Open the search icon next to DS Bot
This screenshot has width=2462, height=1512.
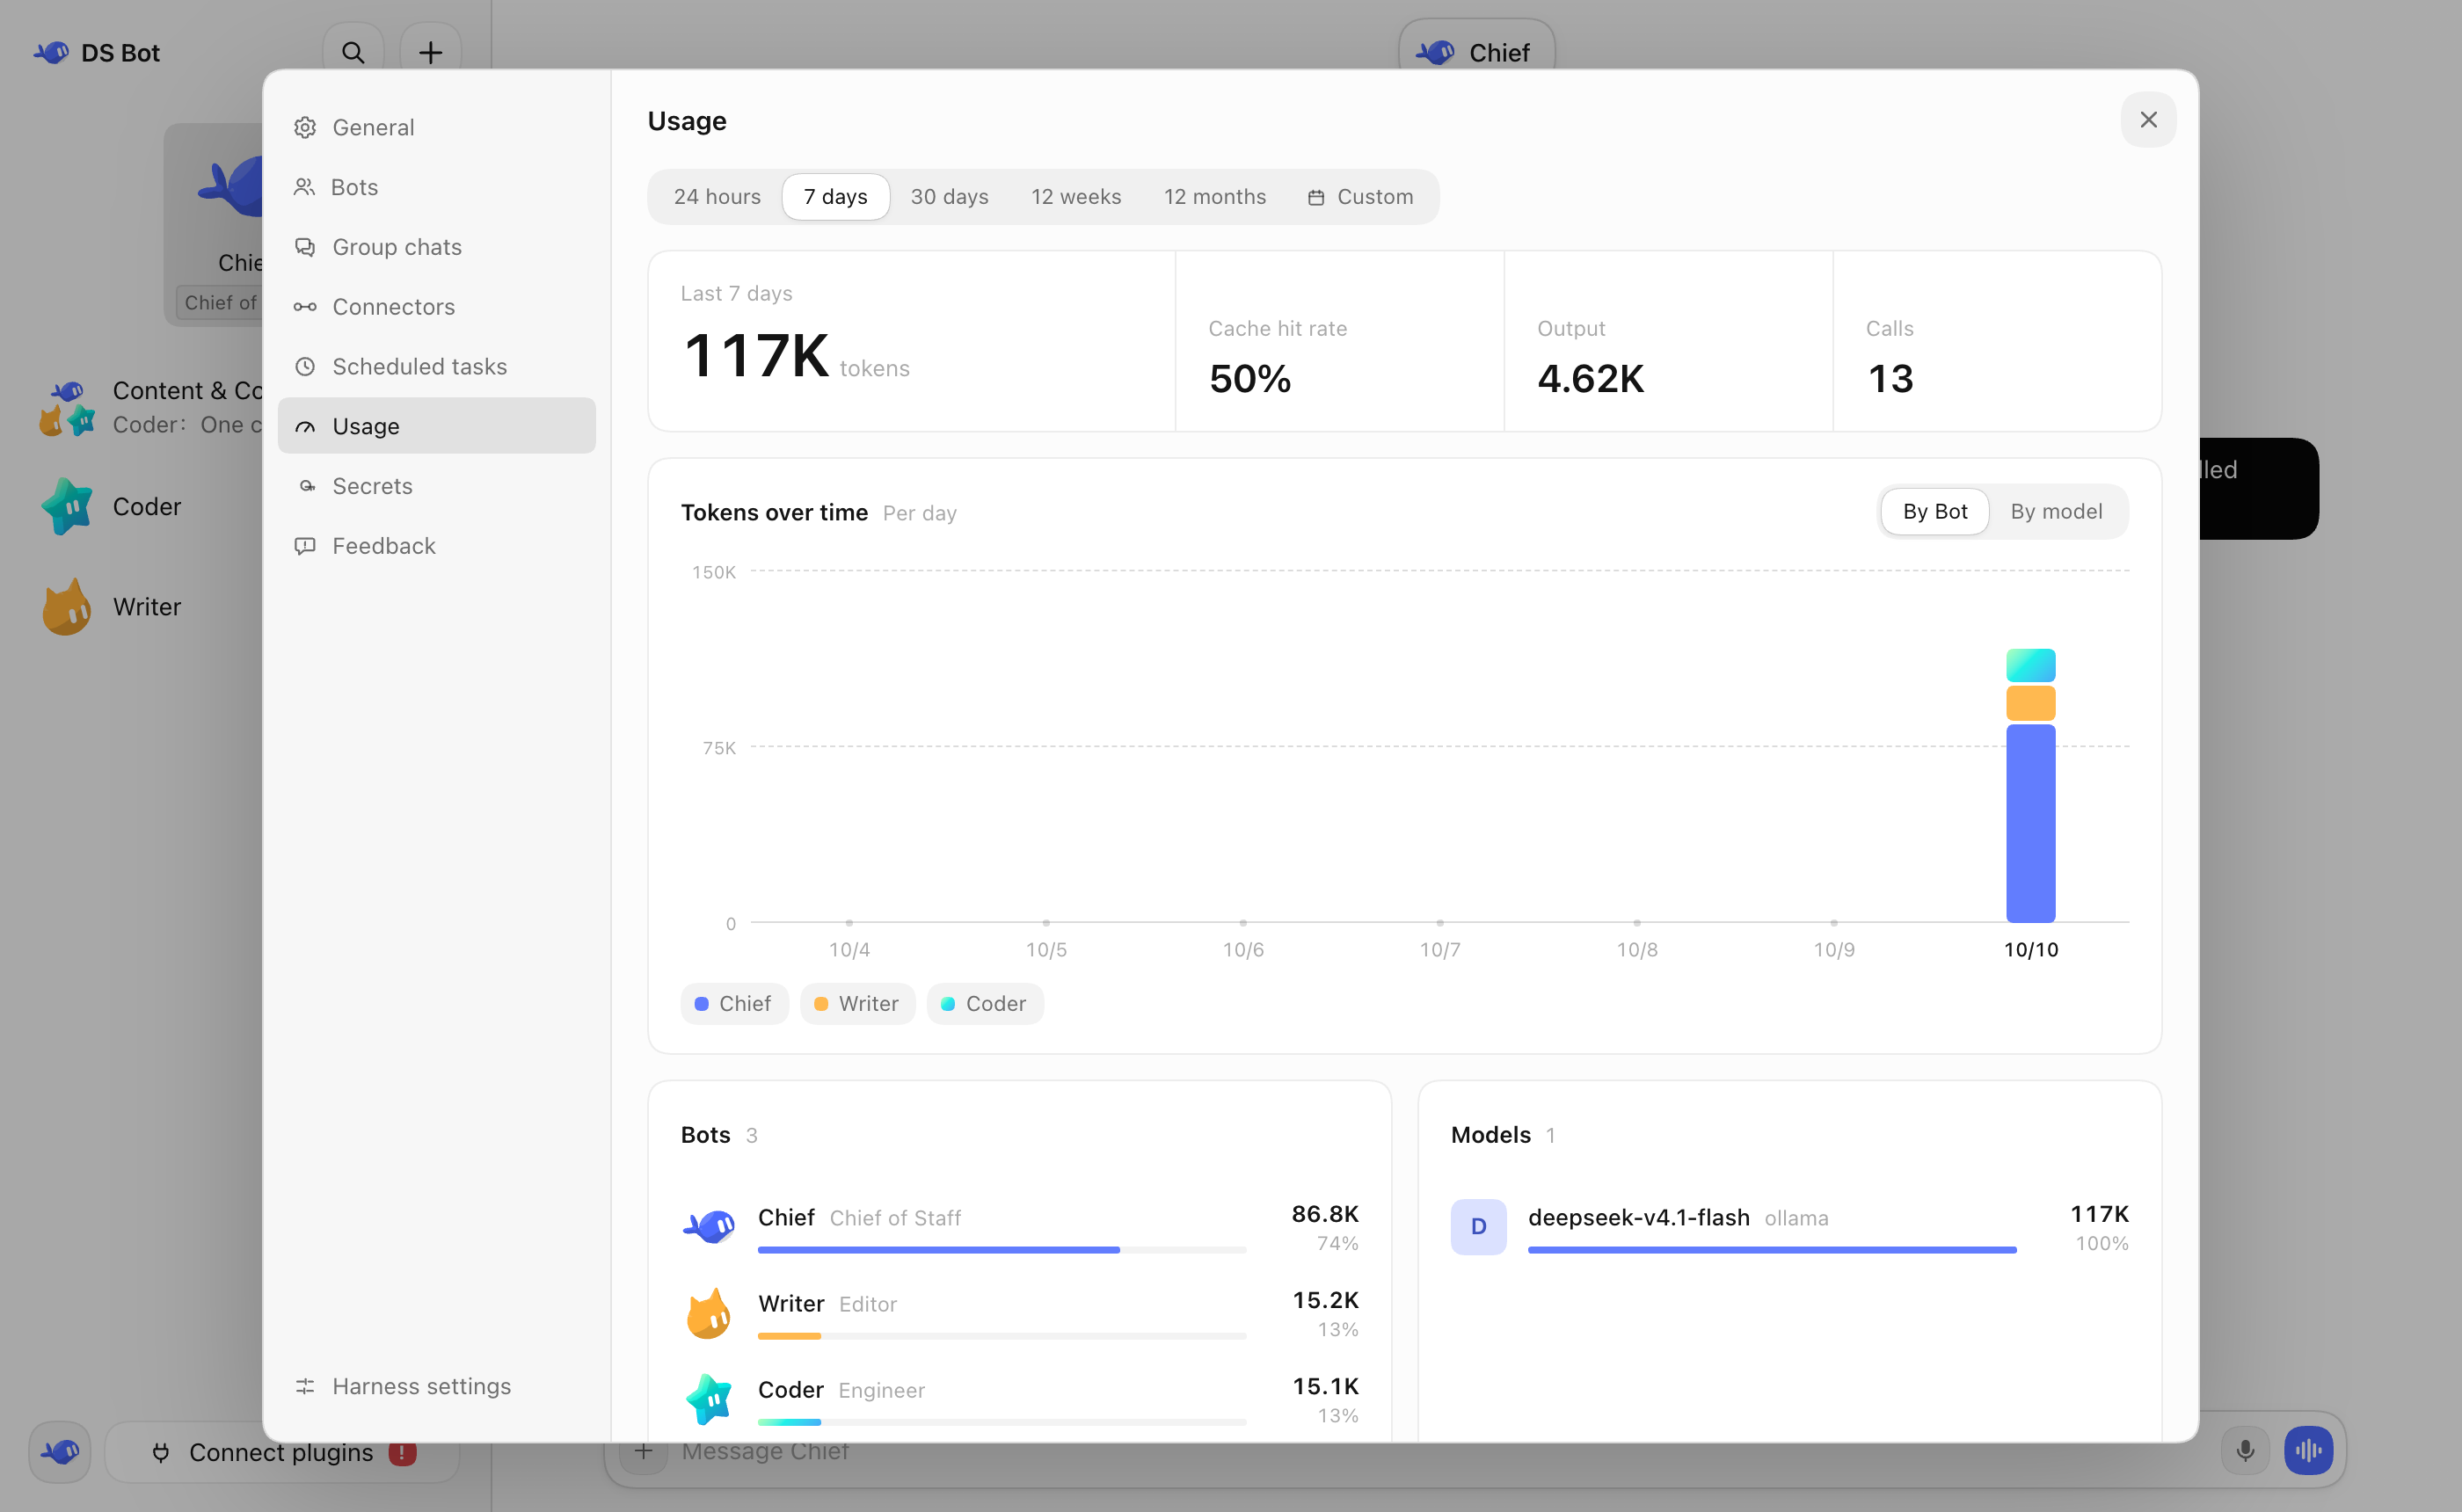(353, 52)
